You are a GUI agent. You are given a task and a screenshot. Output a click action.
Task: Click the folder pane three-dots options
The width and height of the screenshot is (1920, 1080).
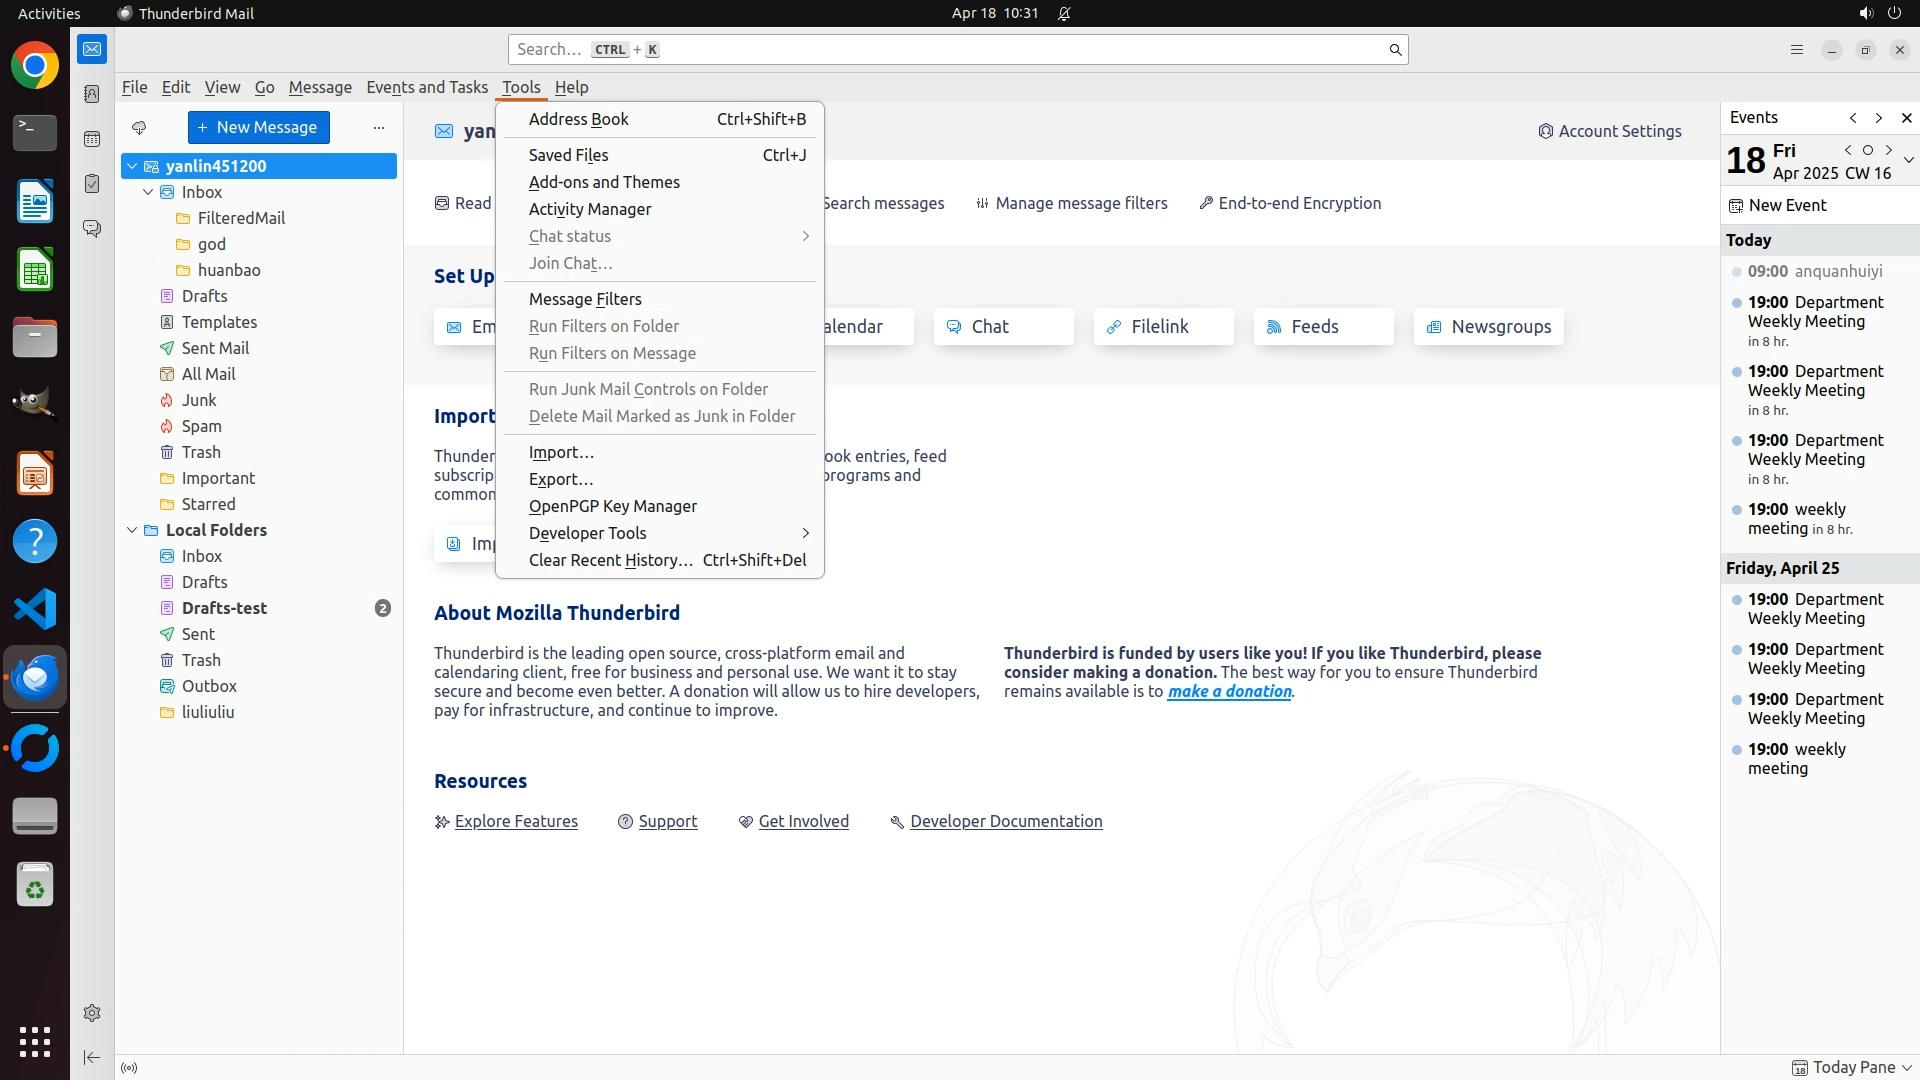(x=379, y=127)
